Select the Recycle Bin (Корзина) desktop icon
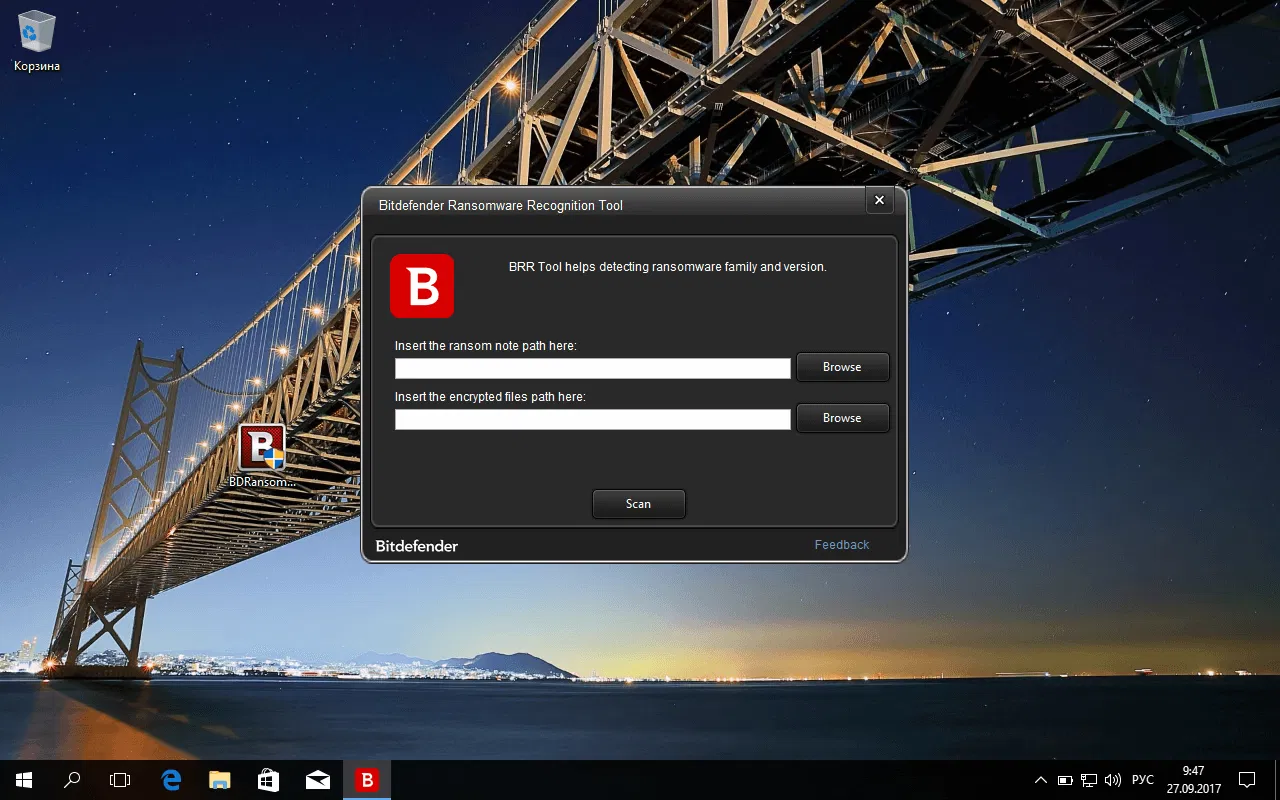This screenshot has width=1280, height=800. [37, 42]
